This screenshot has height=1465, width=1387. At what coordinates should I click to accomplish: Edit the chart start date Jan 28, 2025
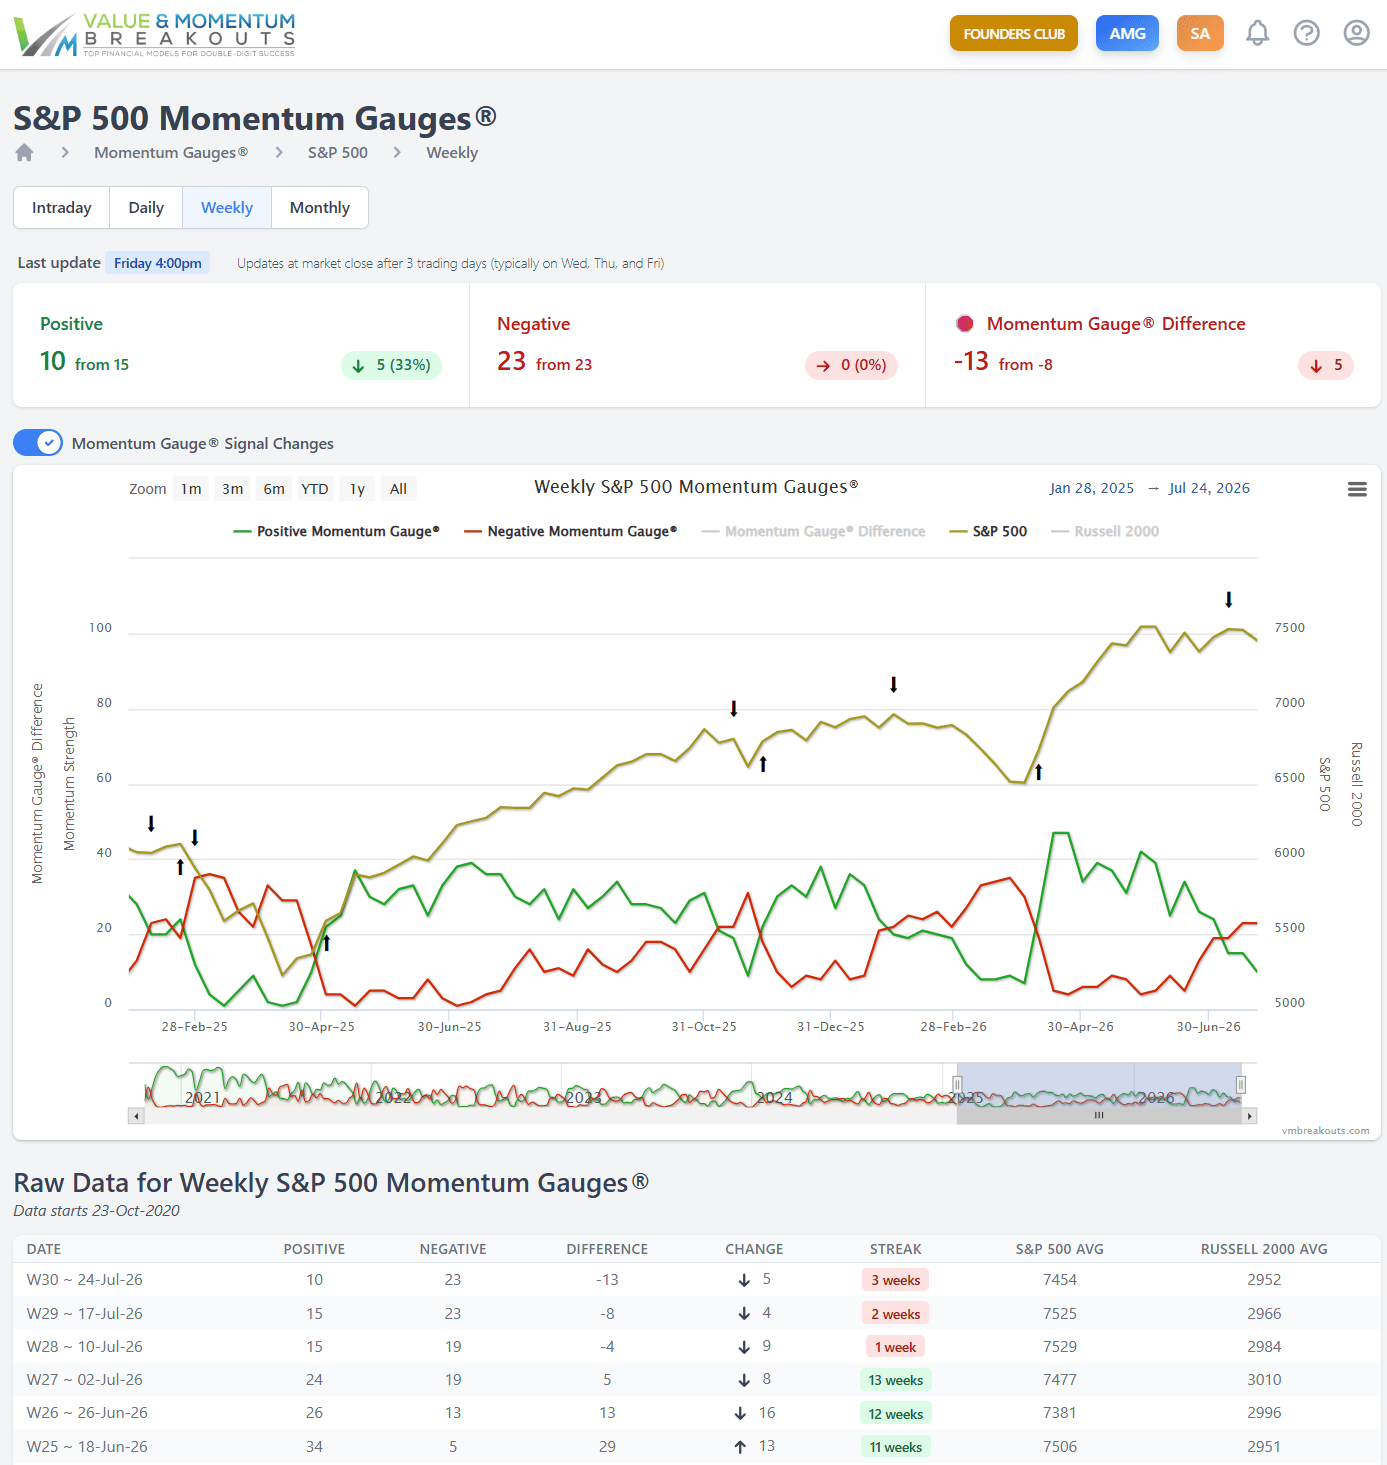(x=1092, y=489)
